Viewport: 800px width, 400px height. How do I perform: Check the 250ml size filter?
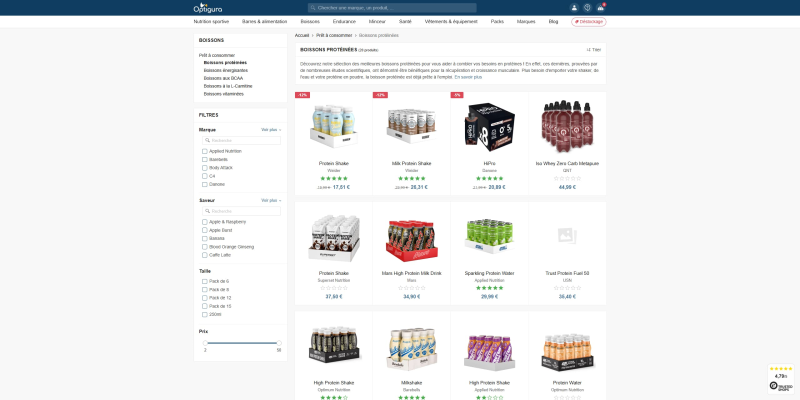[205, 314]
